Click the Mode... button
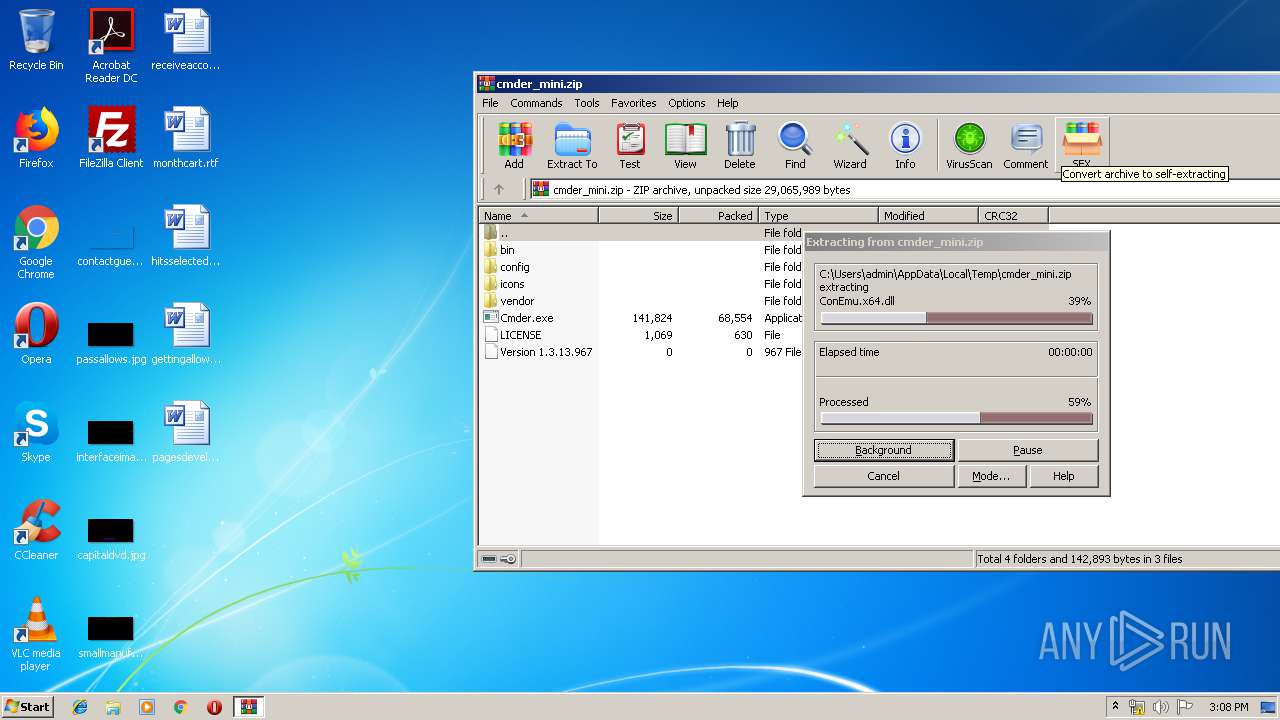Screen dimensions: 1280x720 click(x=991, y=476)
